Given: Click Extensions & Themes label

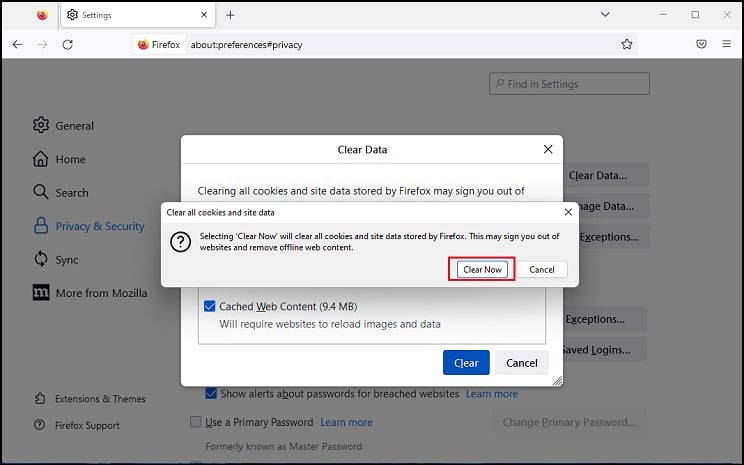Looking at the screenshot, I should tap(100, 399).
